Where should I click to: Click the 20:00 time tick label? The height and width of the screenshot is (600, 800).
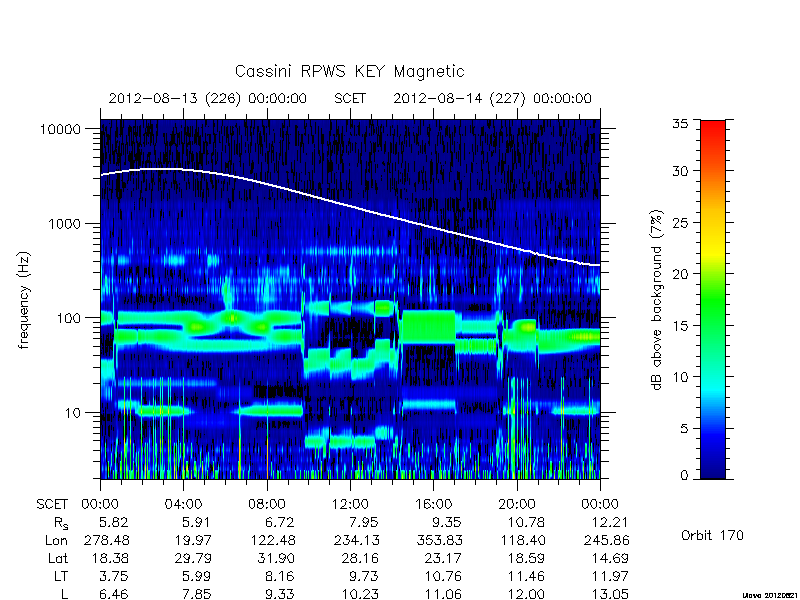[517, 505]
